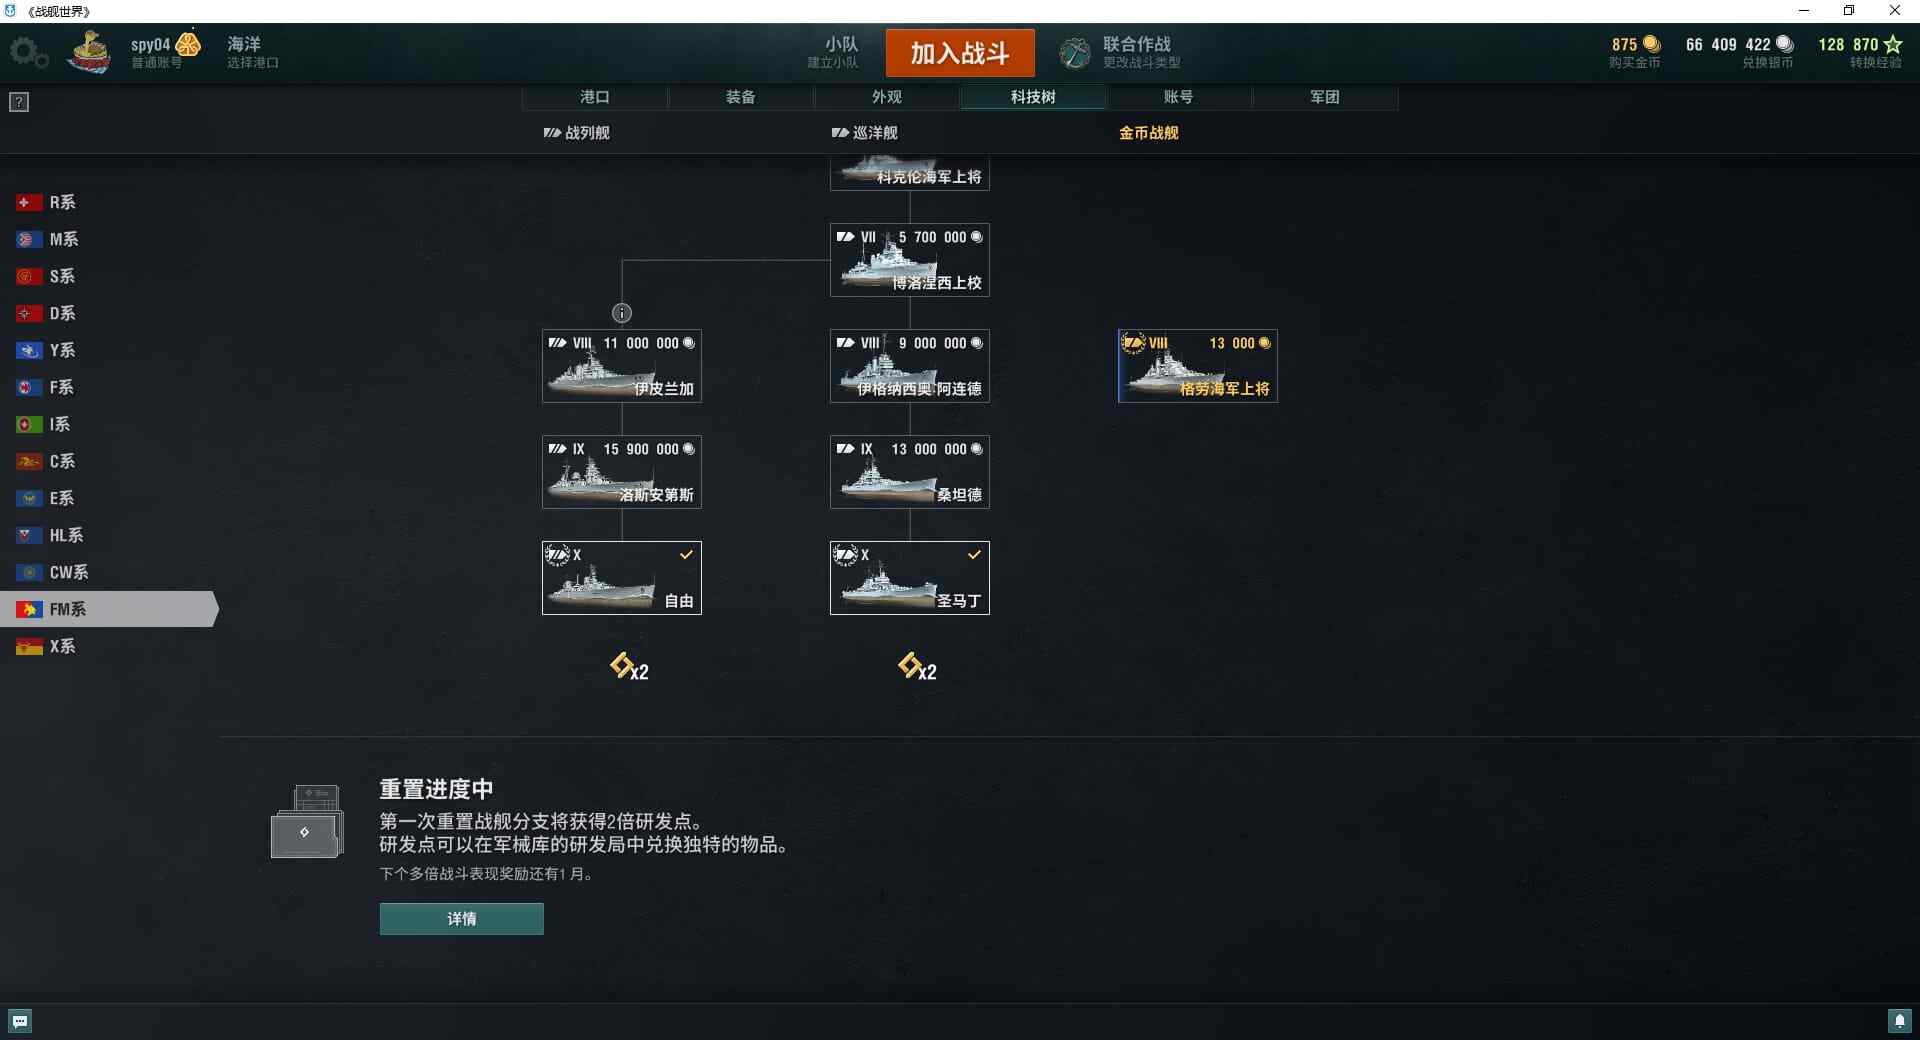This screenshot has height=1040, width=1920.
Task: Click the 加入战斗 button
Action: click(960, 53)
